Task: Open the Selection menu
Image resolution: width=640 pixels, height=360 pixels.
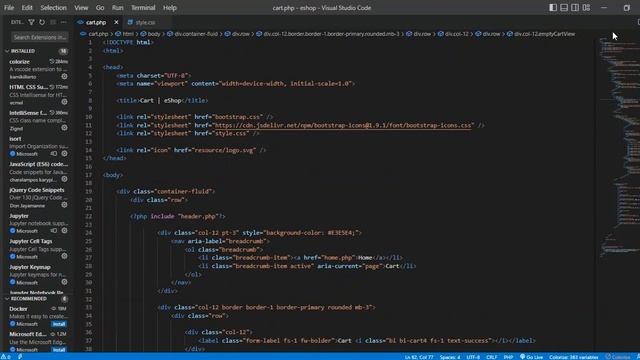Action: click(x=53, y=8)
